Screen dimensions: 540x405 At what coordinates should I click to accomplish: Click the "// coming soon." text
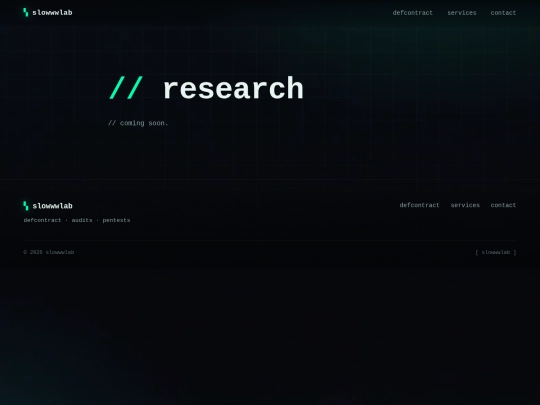point(138,123)
